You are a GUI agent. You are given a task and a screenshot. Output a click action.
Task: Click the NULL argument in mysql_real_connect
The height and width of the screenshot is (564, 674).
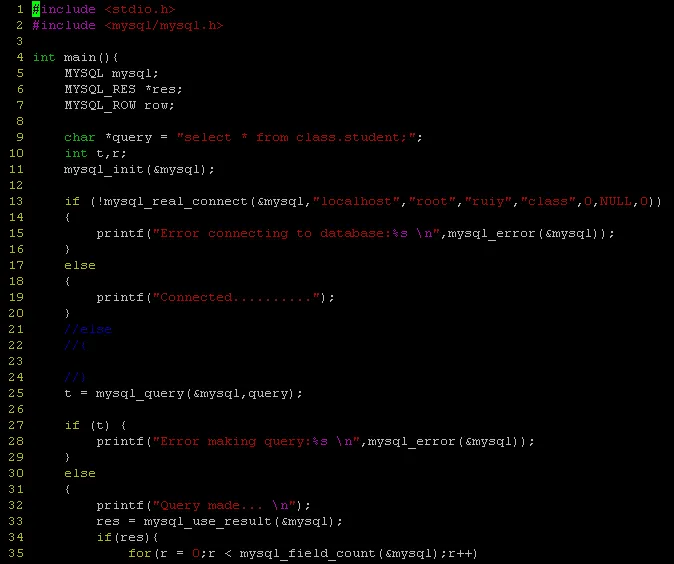[x=616, y=201]
